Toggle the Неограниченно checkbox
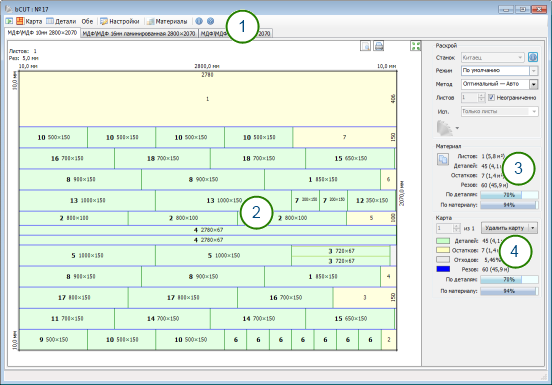This screenshot has height=385, width=552. [491, 97]
